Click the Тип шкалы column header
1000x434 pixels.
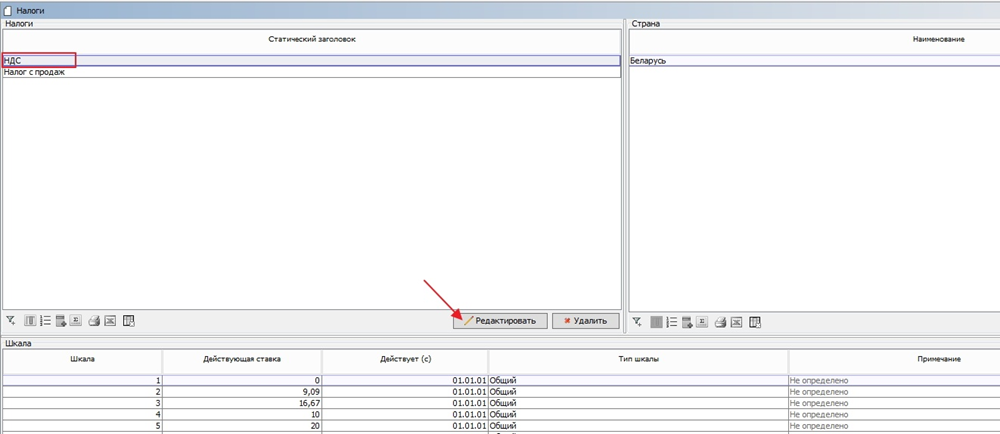pos(638,358)
